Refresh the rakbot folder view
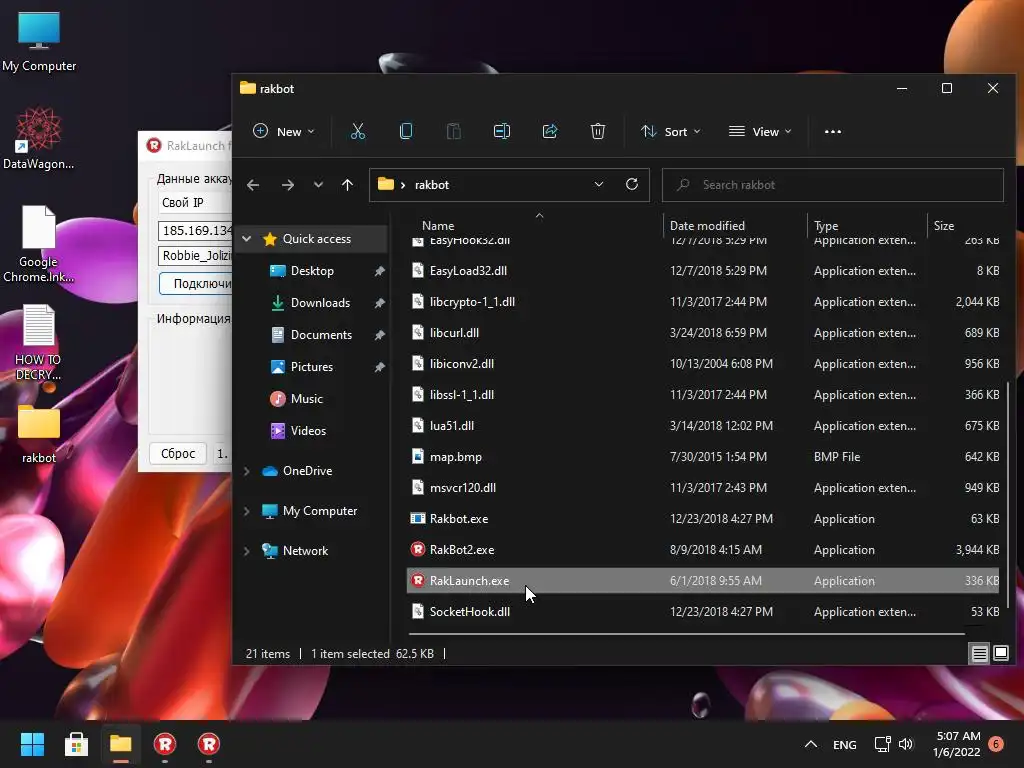1024x768 pixels. [x=632, y=184]
